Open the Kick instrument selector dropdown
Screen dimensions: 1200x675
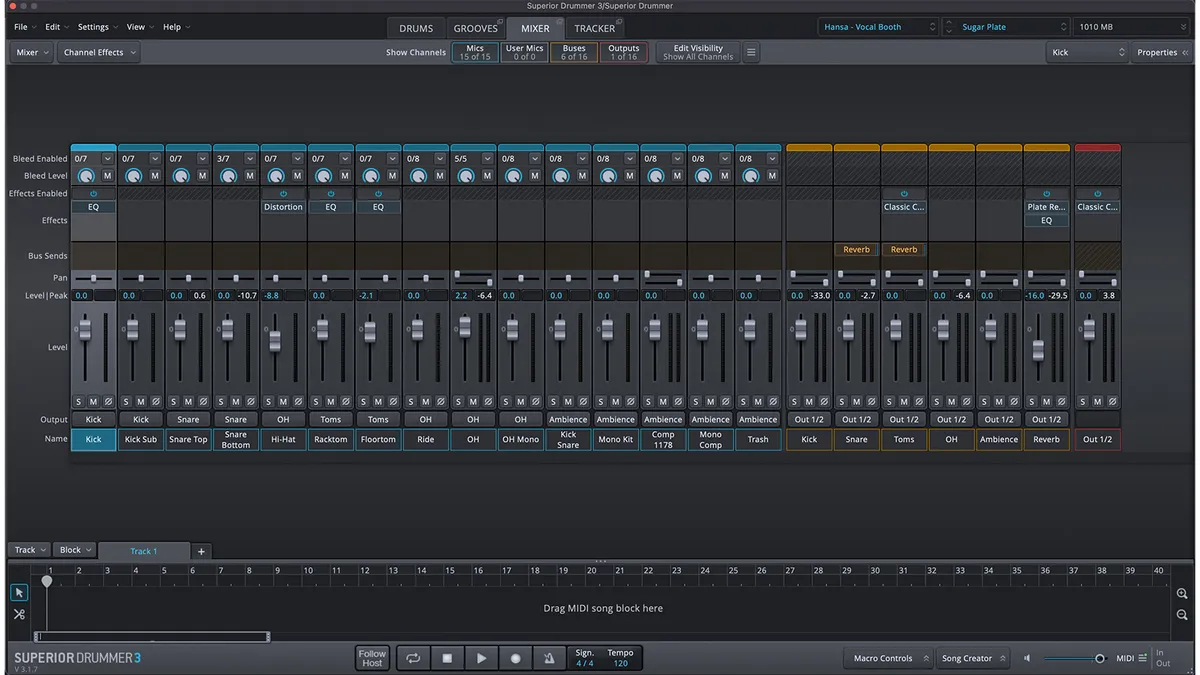[x=1087, y=53]
